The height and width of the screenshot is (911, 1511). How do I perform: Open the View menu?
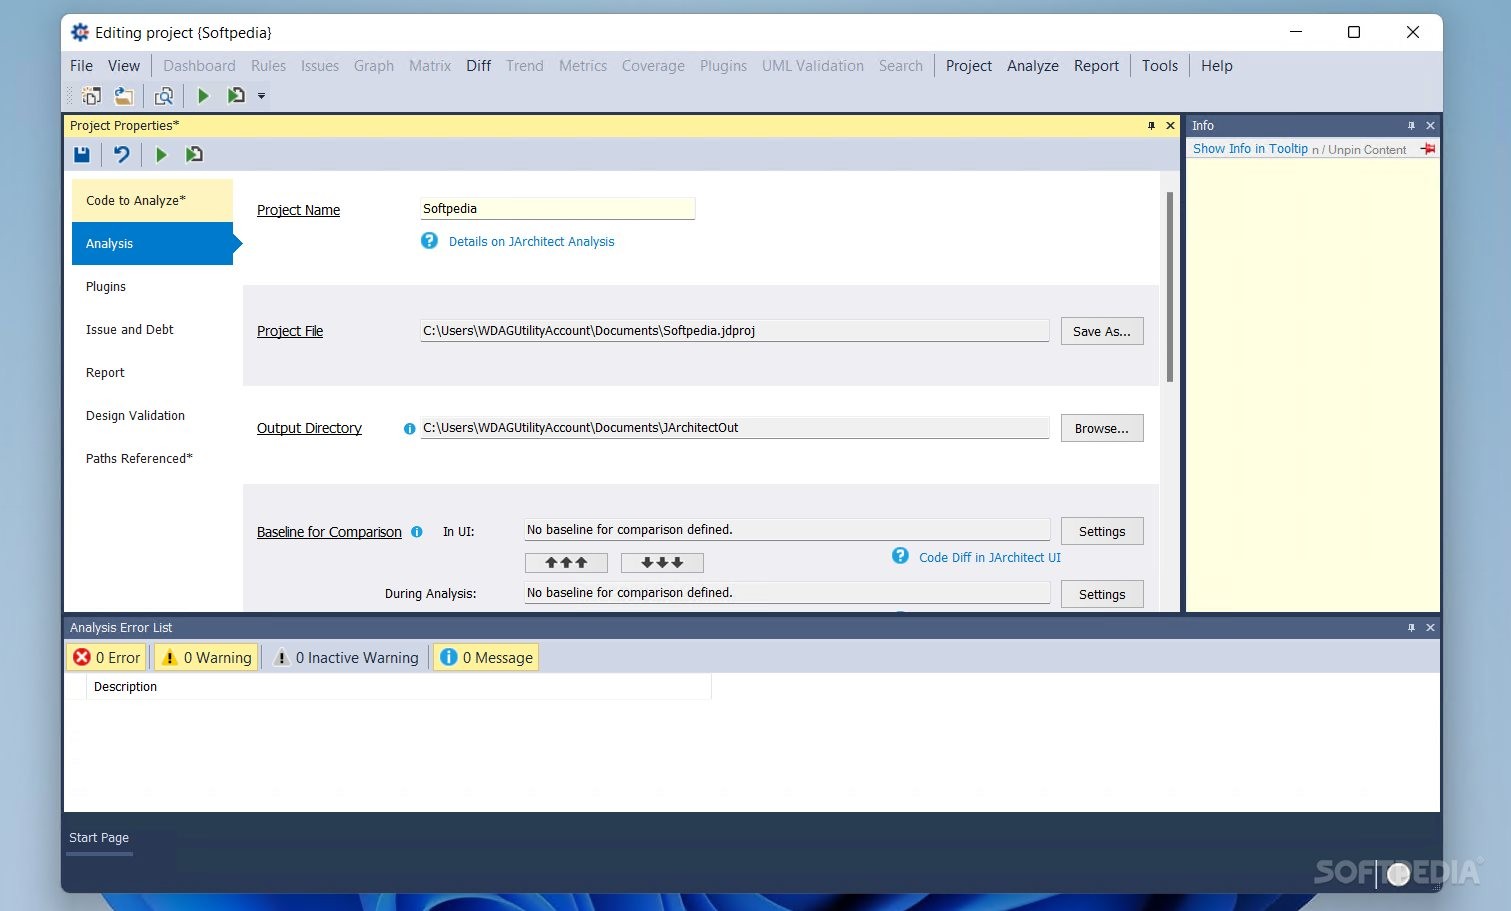click(124, 66)
